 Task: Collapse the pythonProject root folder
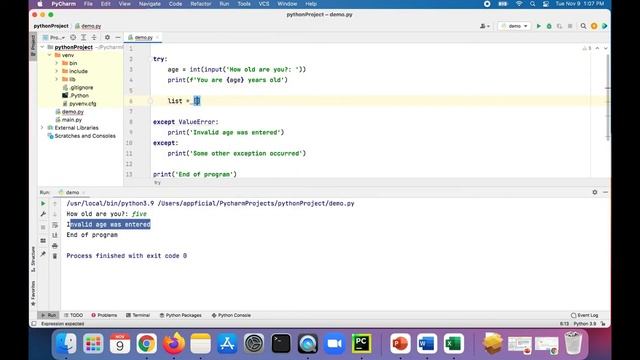tap(42, 47)
